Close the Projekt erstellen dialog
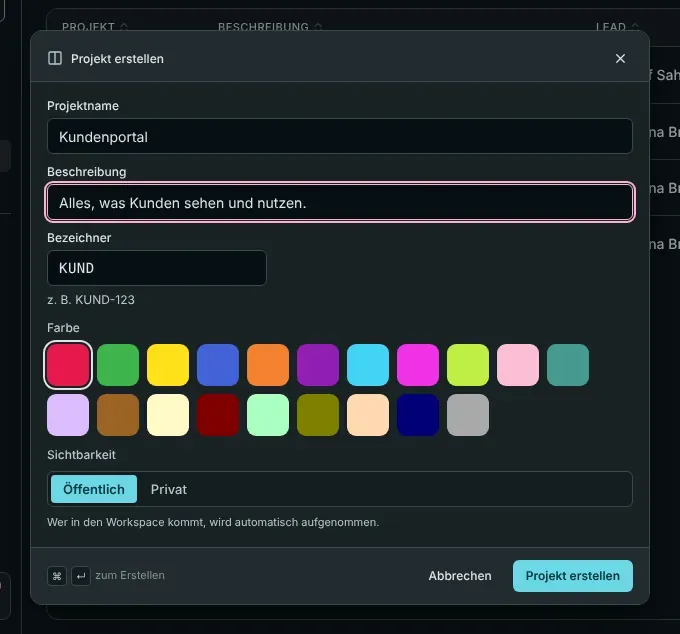This screenshot has width=680, height=634. point(620,58)
